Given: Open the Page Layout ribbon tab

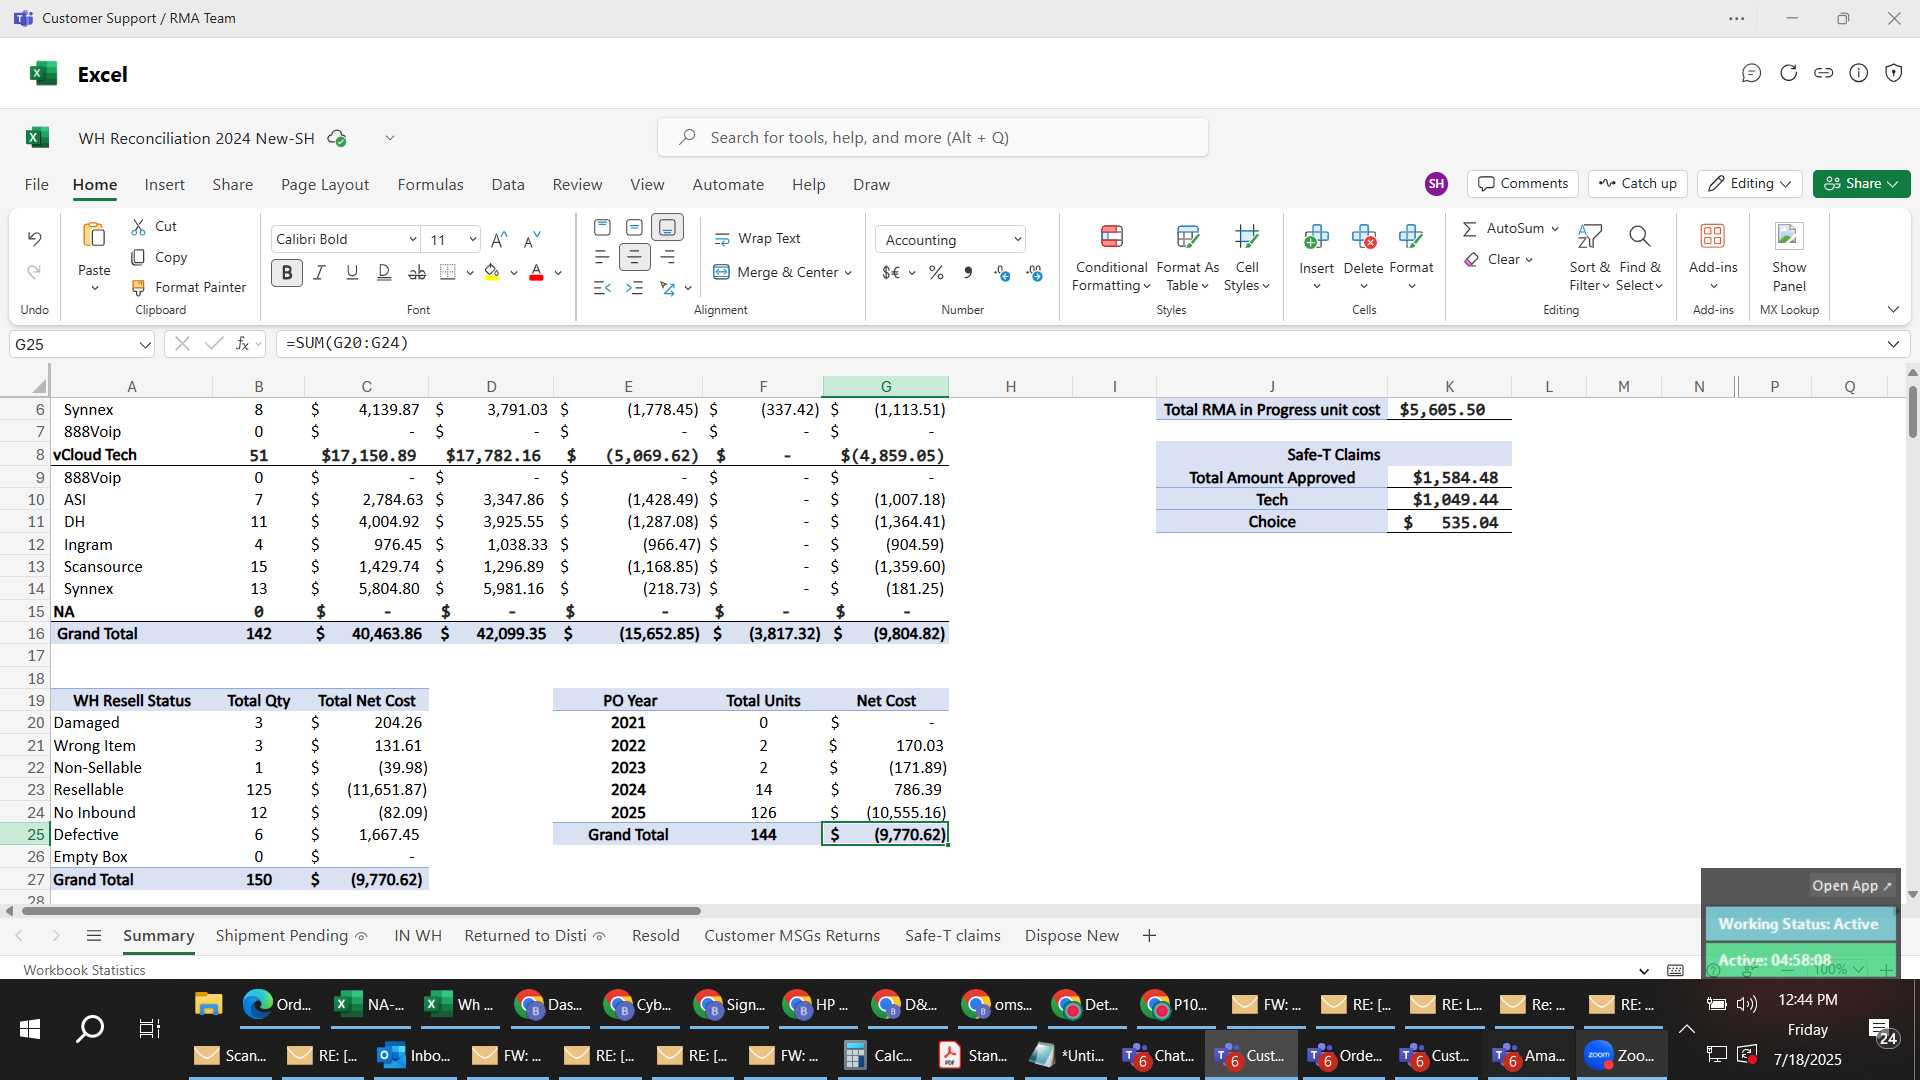Looking at the screenshot, I should [x=325, y=185].
